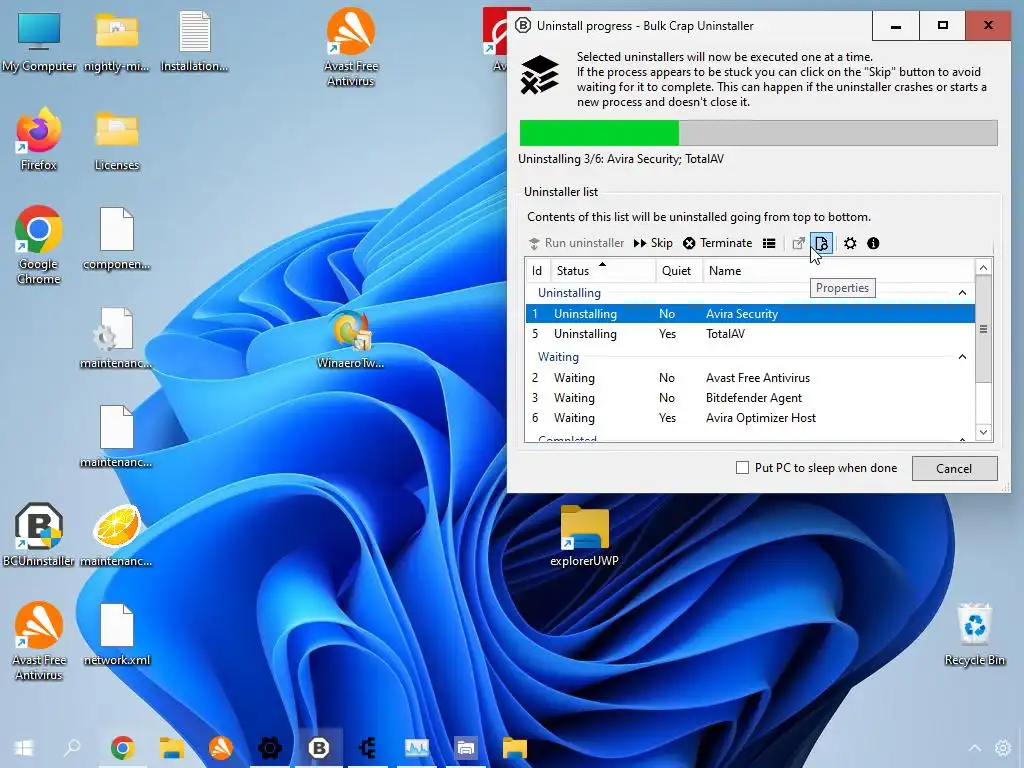This screenshot has width=1024, height=768.
Task: Click the black tree-diagram taskbar icon
Action: coord(368,748)
